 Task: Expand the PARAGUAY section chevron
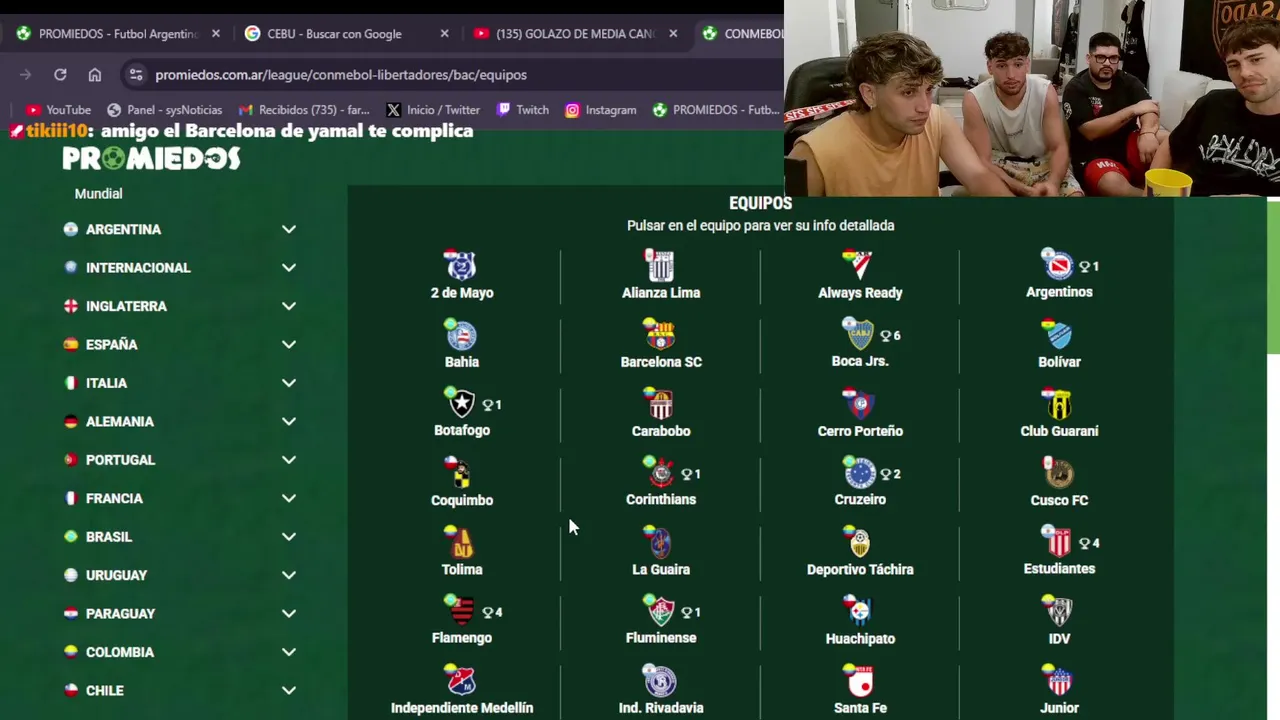click(289, 614)
